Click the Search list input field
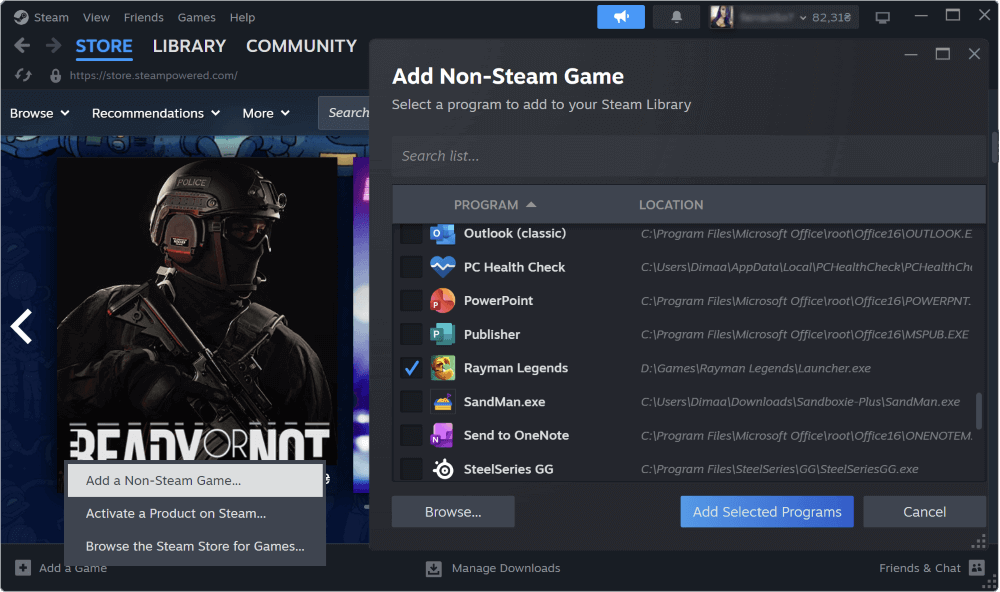This screenshot has width=1000, height=592. 688,156
